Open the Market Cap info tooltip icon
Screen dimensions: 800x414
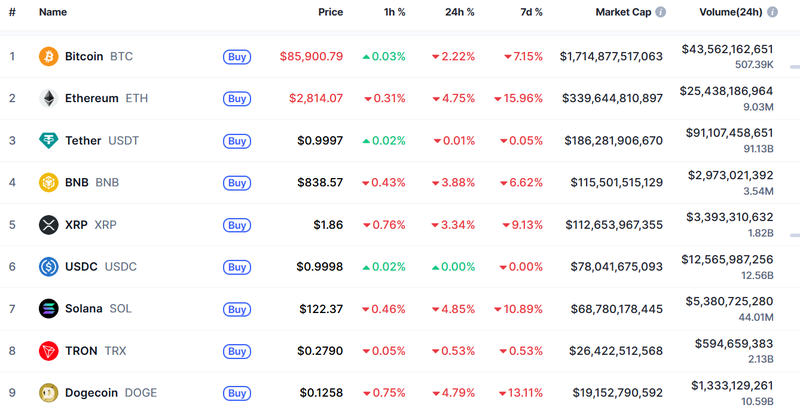click(659, 13)
